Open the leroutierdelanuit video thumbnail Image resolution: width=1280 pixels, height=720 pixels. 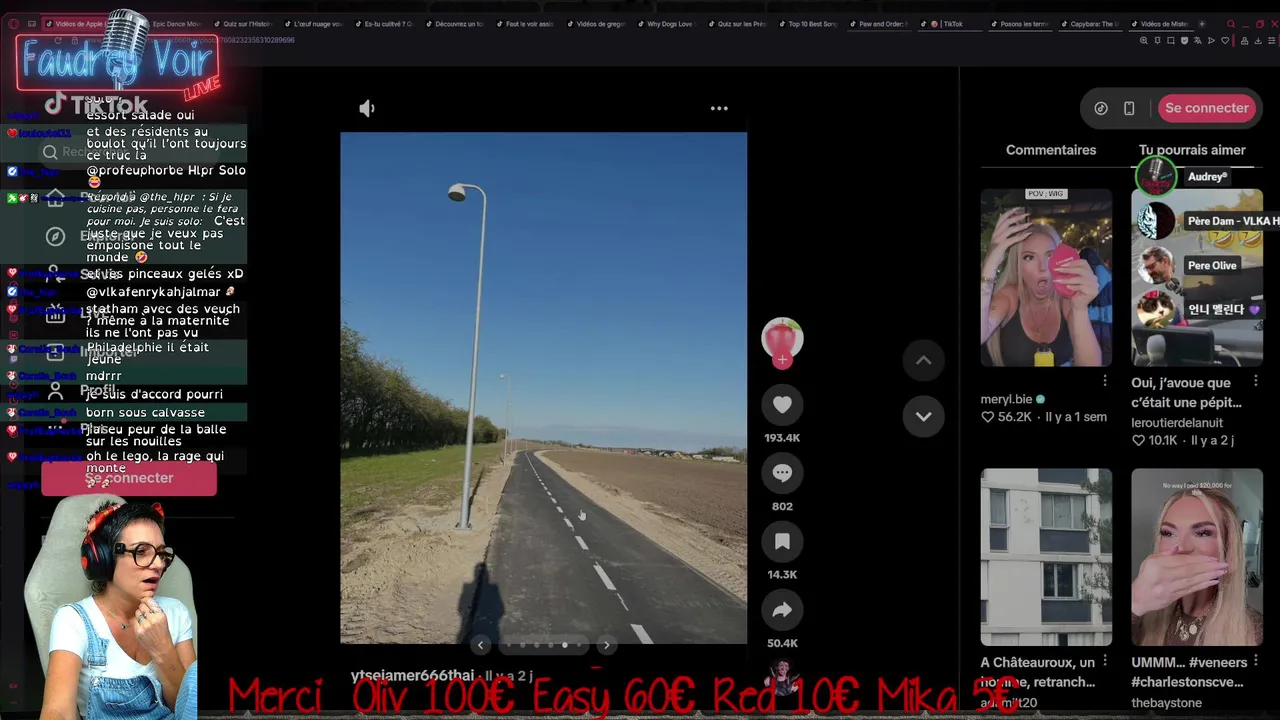1197,278
